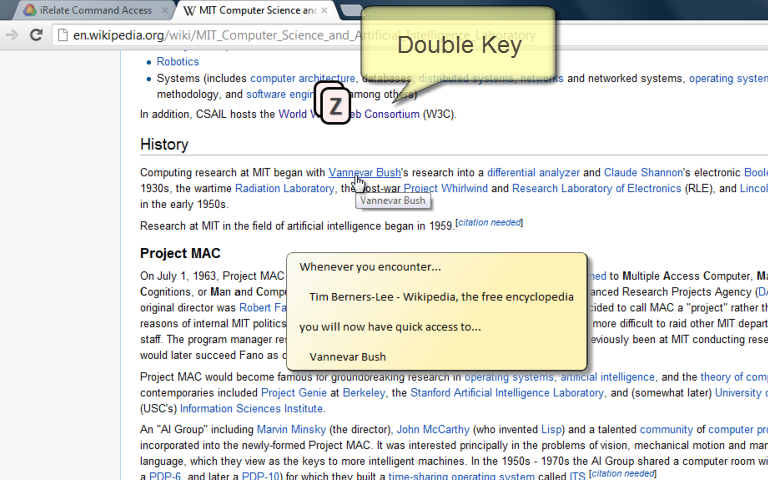
Task: Open the community link
Action: 666,430
